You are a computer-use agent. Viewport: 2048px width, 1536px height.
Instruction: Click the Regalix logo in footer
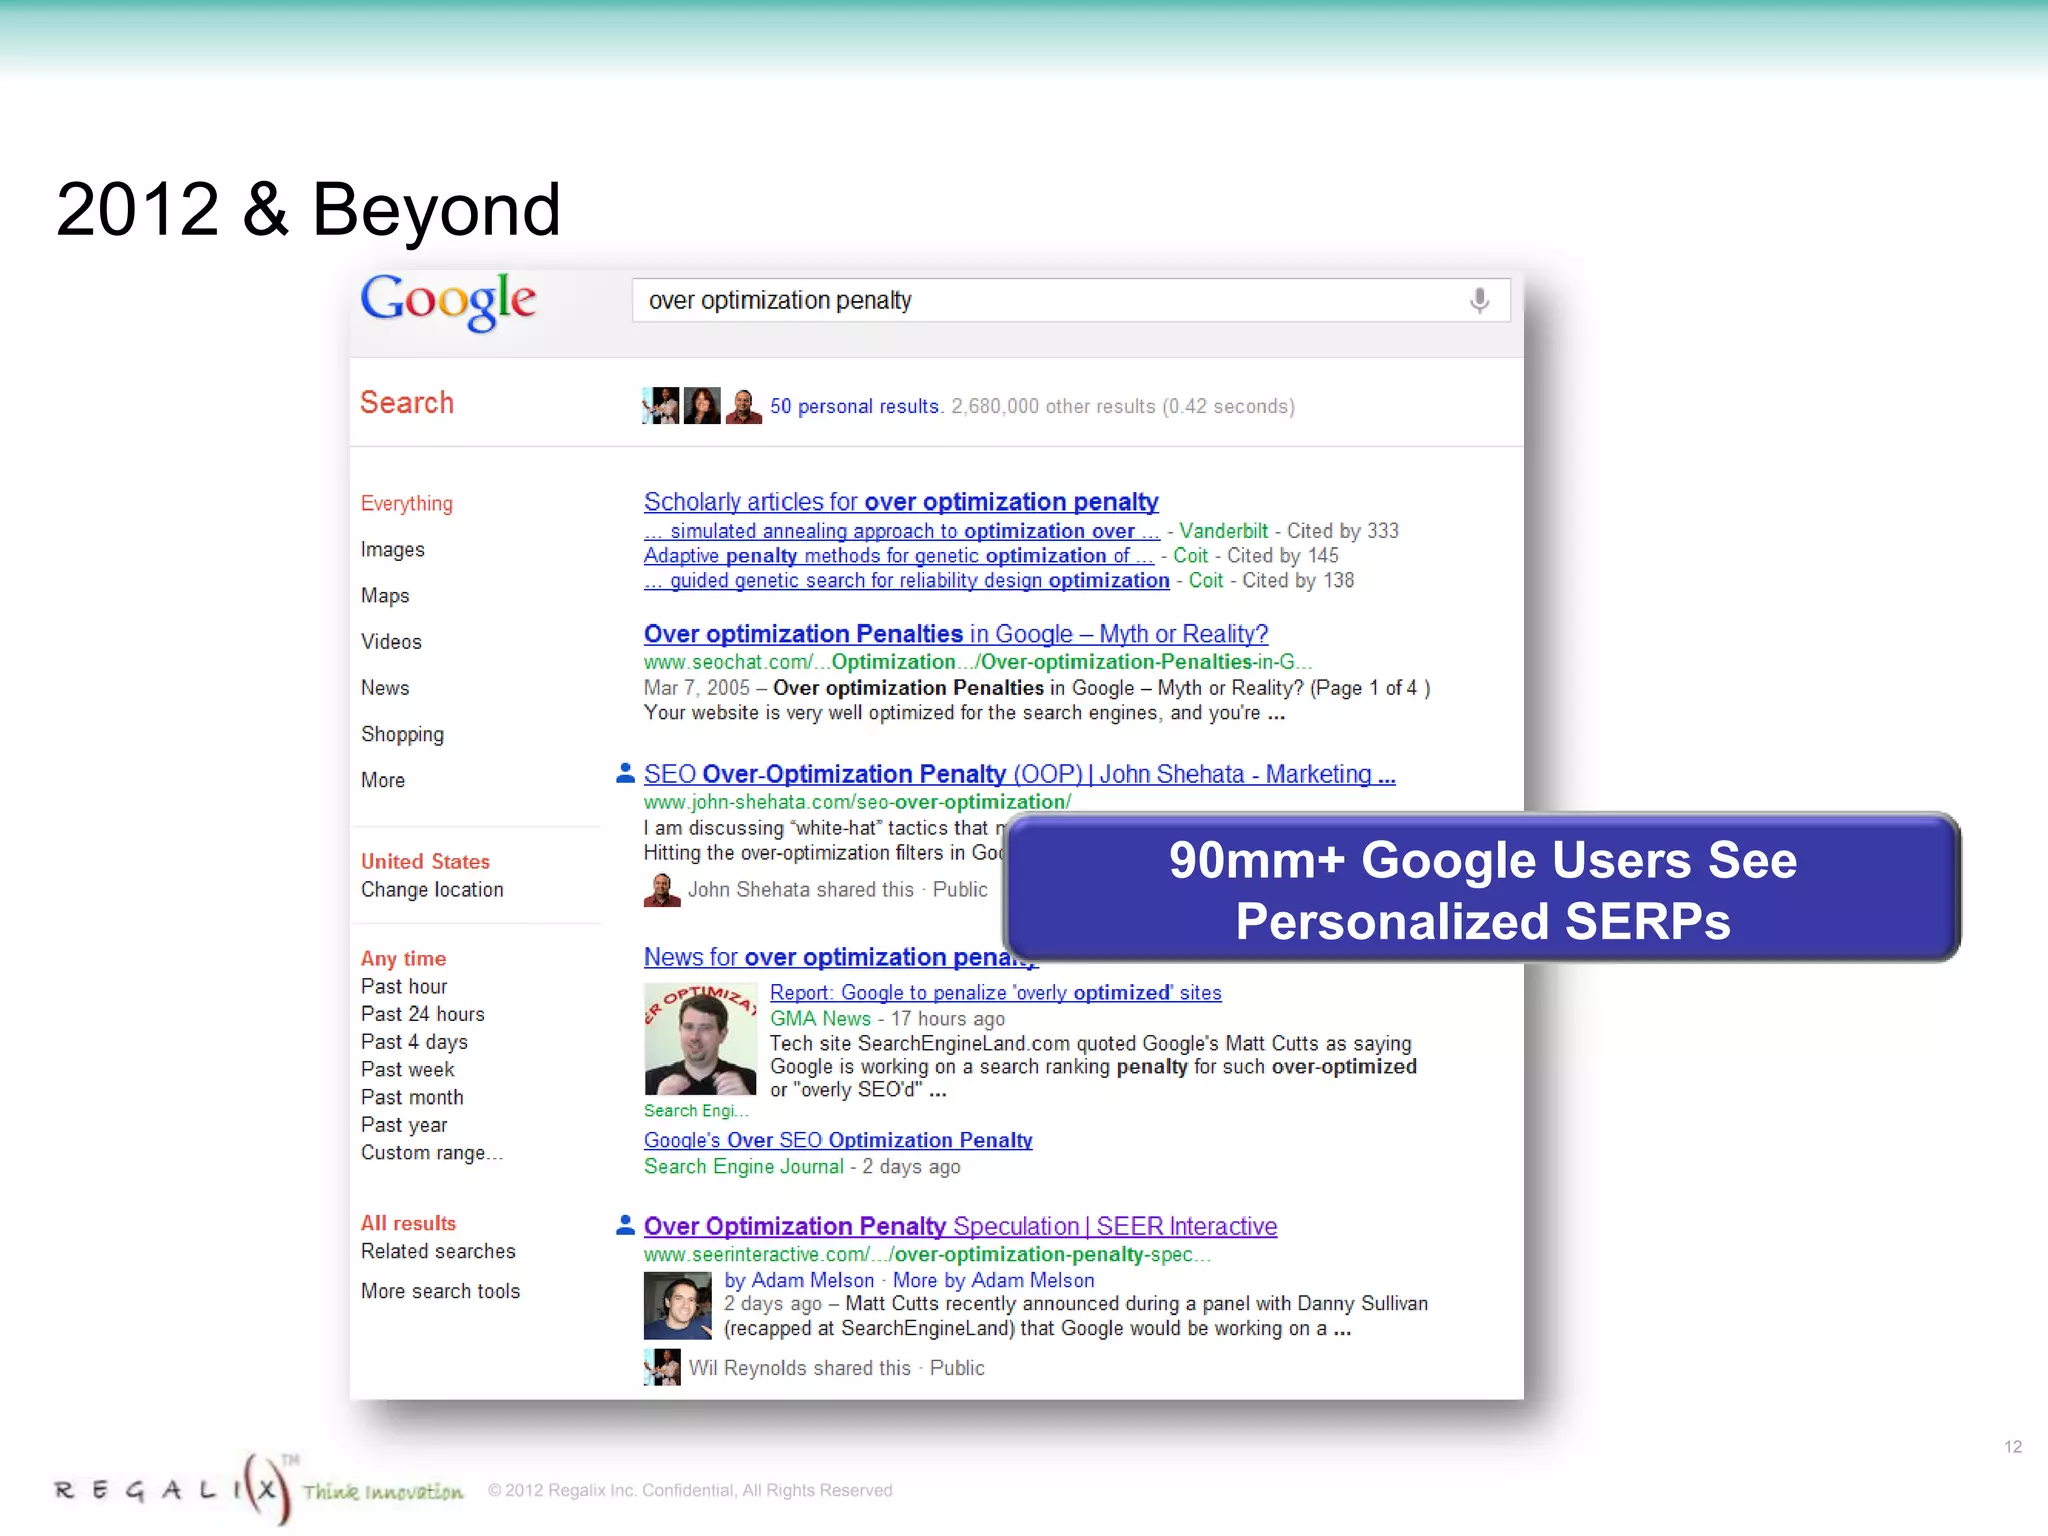click(x=259, y=1489)
